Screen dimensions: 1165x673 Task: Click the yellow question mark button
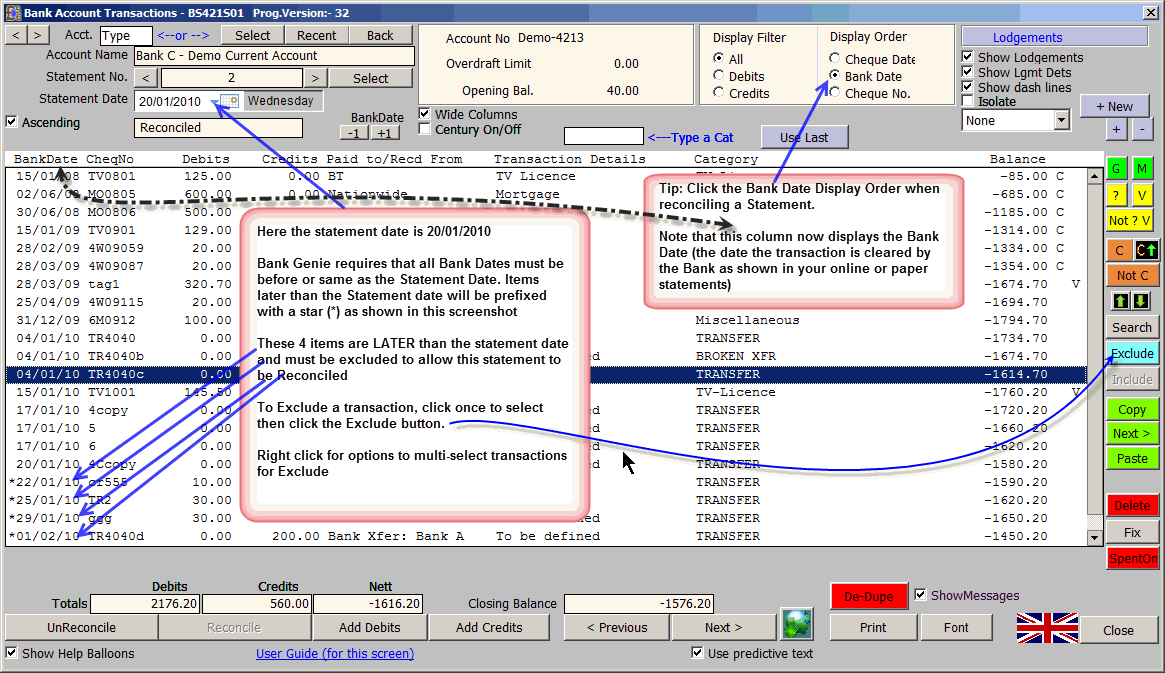click(1116, 195)
